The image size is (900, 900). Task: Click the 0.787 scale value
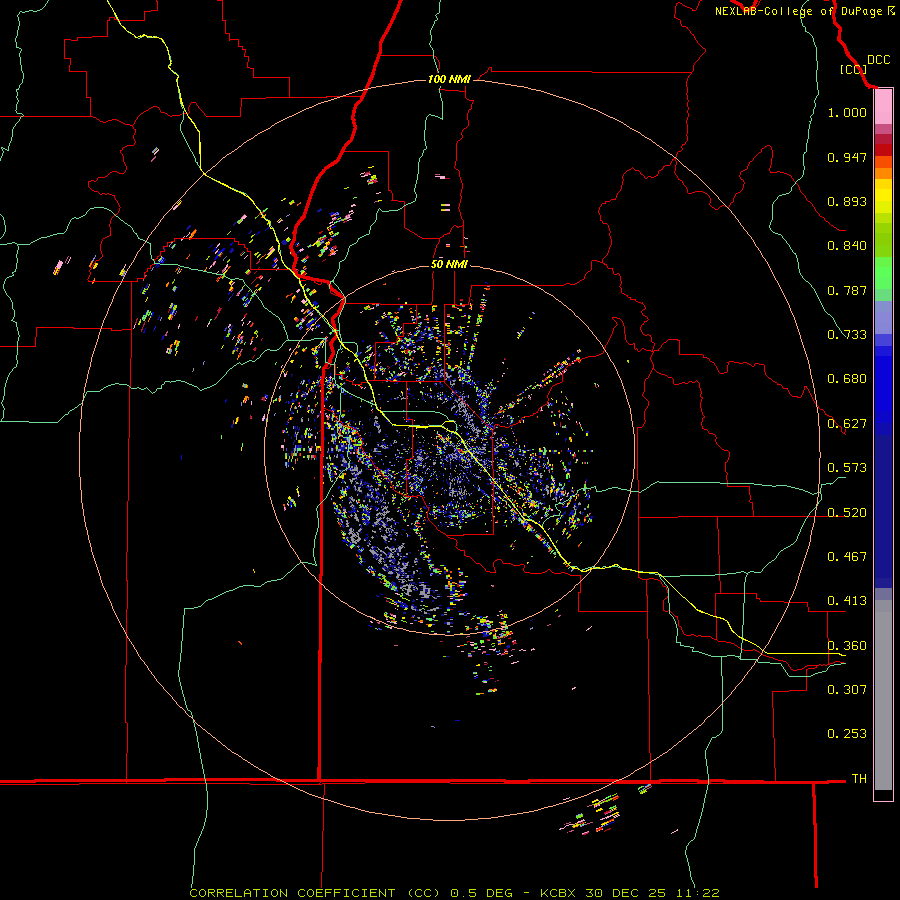tap(847, 290)
